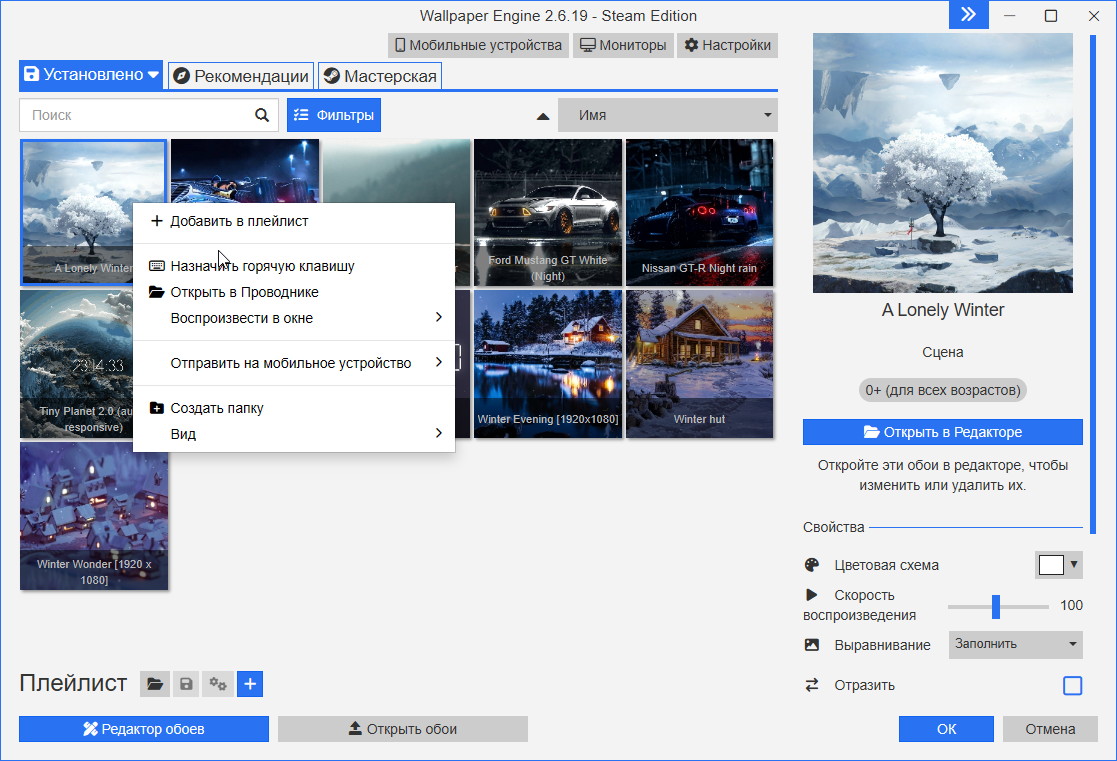Click the flip arrows icon
The image size is (1117, 761).
pos(811,685)
